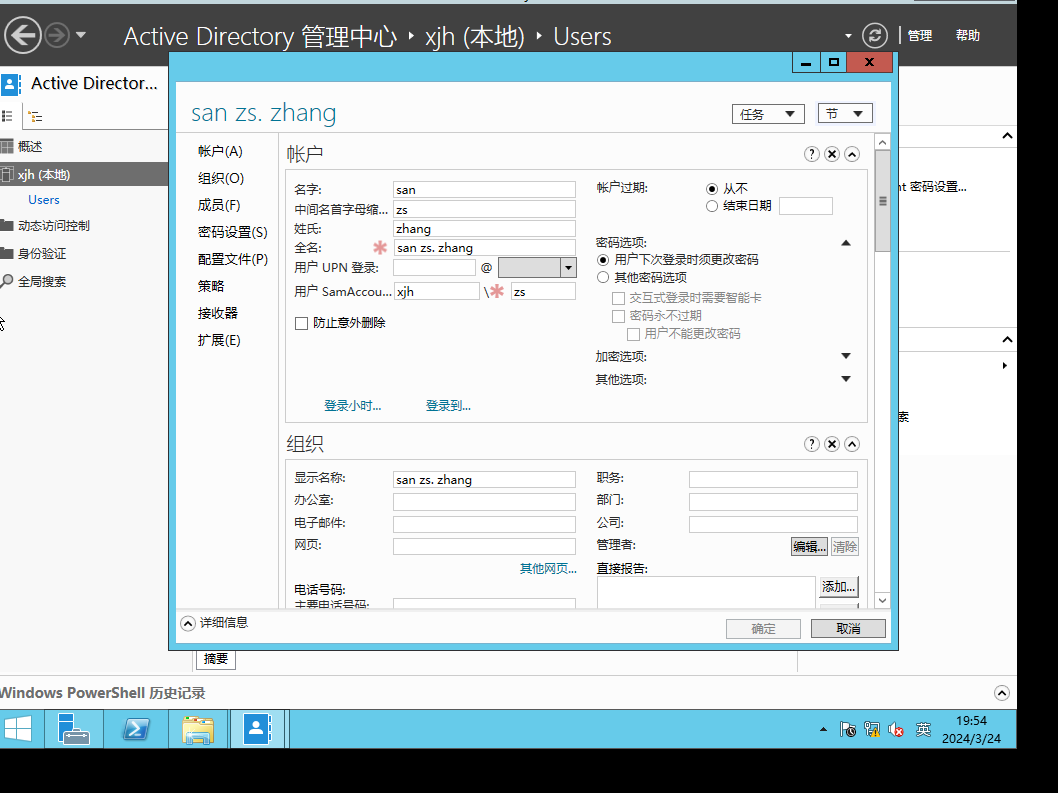
Task: Jump to 组织(O) section
Action: coord(221,178)
